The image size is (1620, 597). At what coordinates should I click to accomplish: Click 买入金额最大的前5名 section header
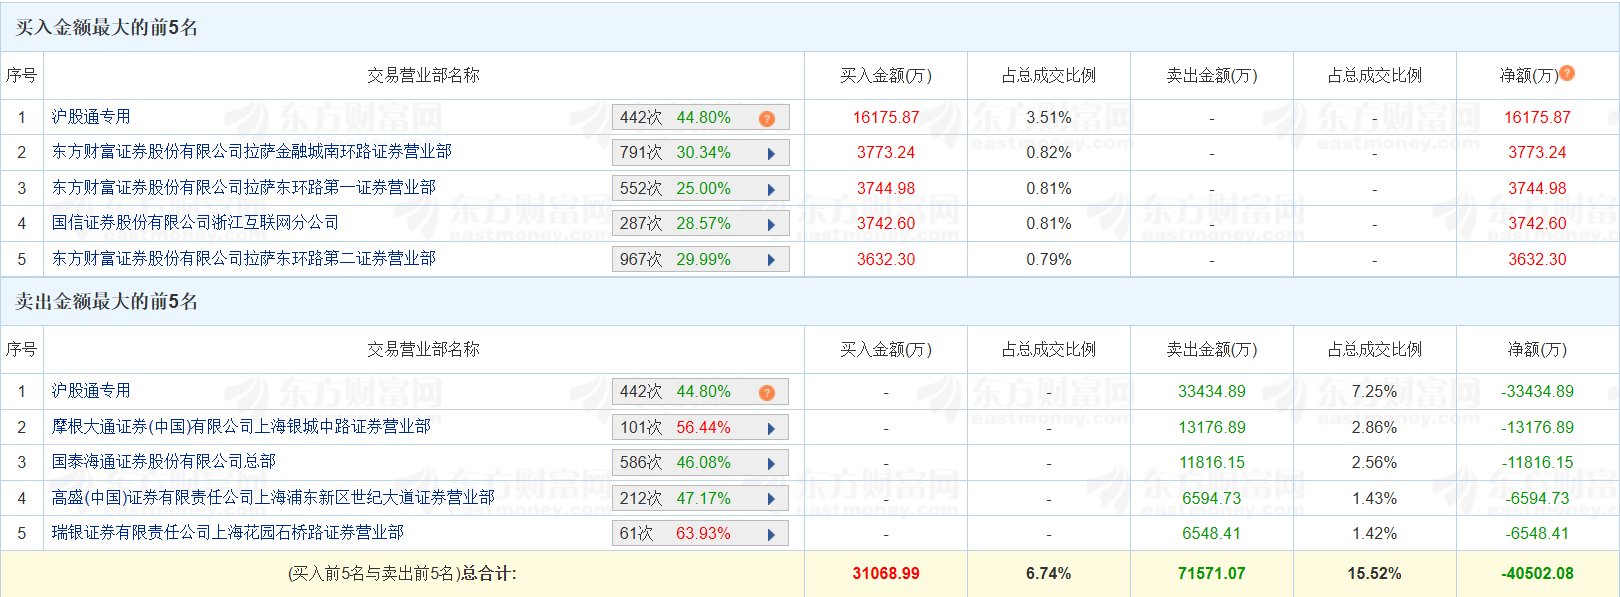click(107, 27)
